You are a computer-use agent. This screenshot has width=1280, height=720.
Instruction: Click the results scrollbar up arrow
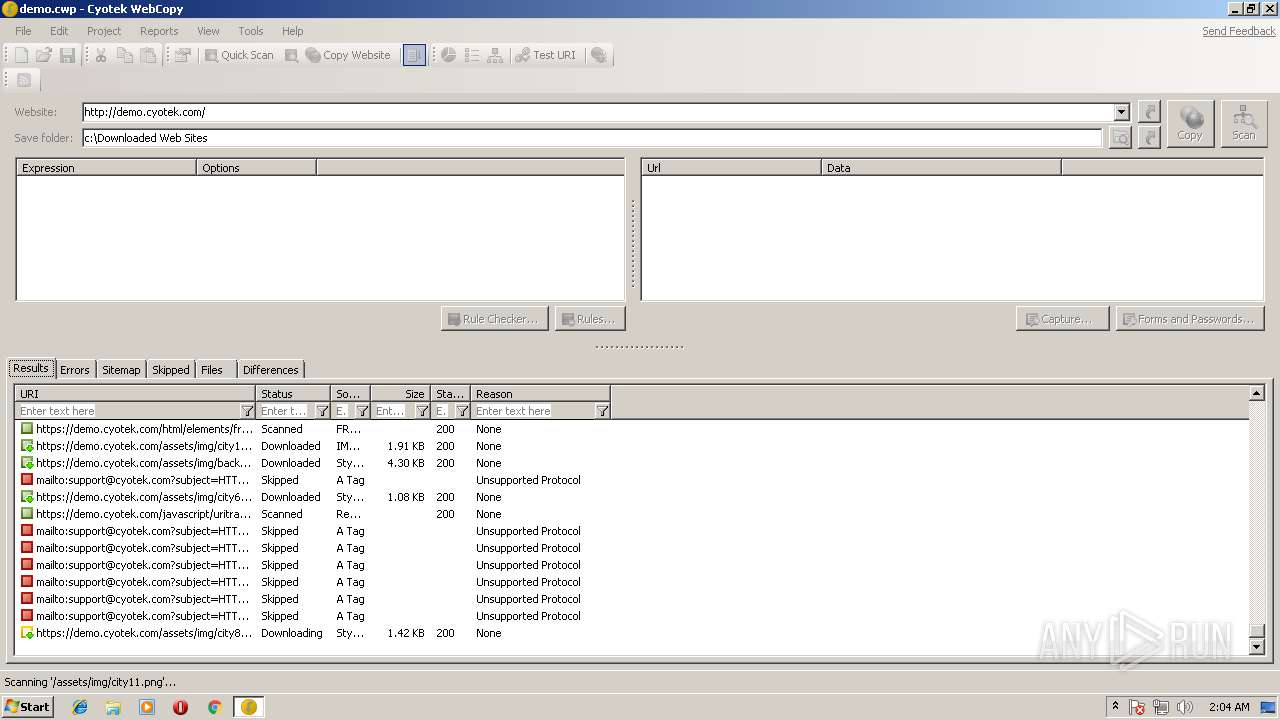(x=1257, y=393)
